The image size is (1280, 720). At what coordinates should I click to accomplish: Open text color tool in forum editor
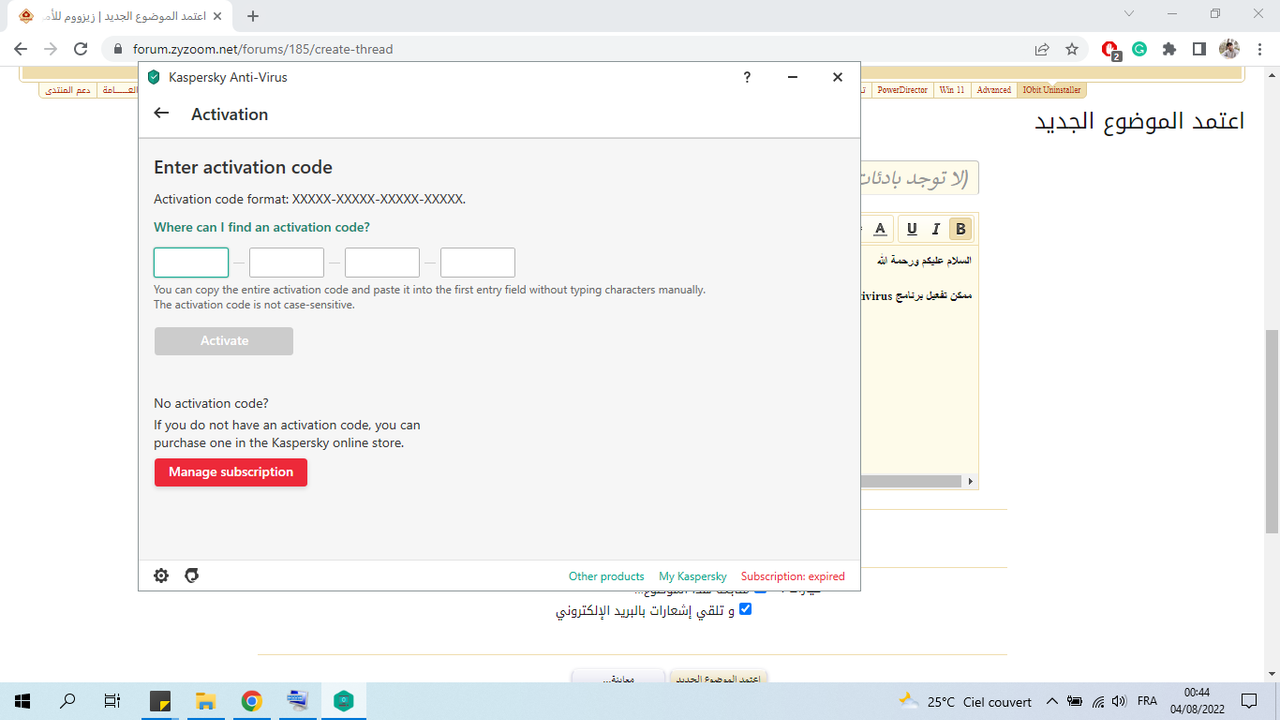(x=880, y=229)
